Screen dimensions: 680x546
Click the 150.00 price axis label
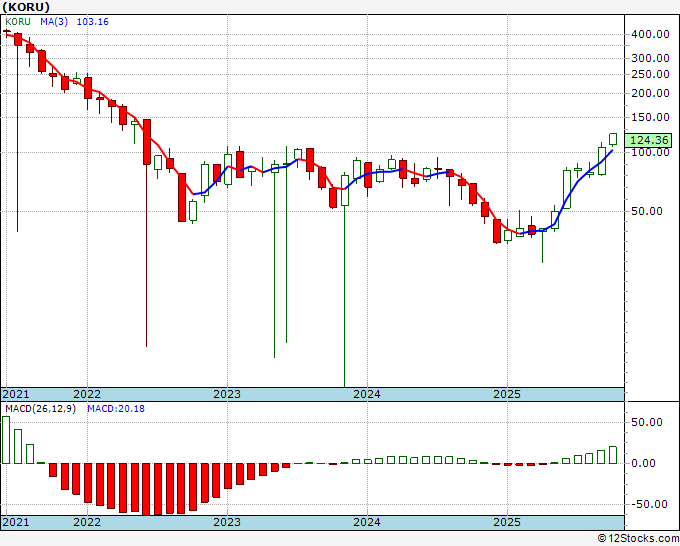pos(649,117)
